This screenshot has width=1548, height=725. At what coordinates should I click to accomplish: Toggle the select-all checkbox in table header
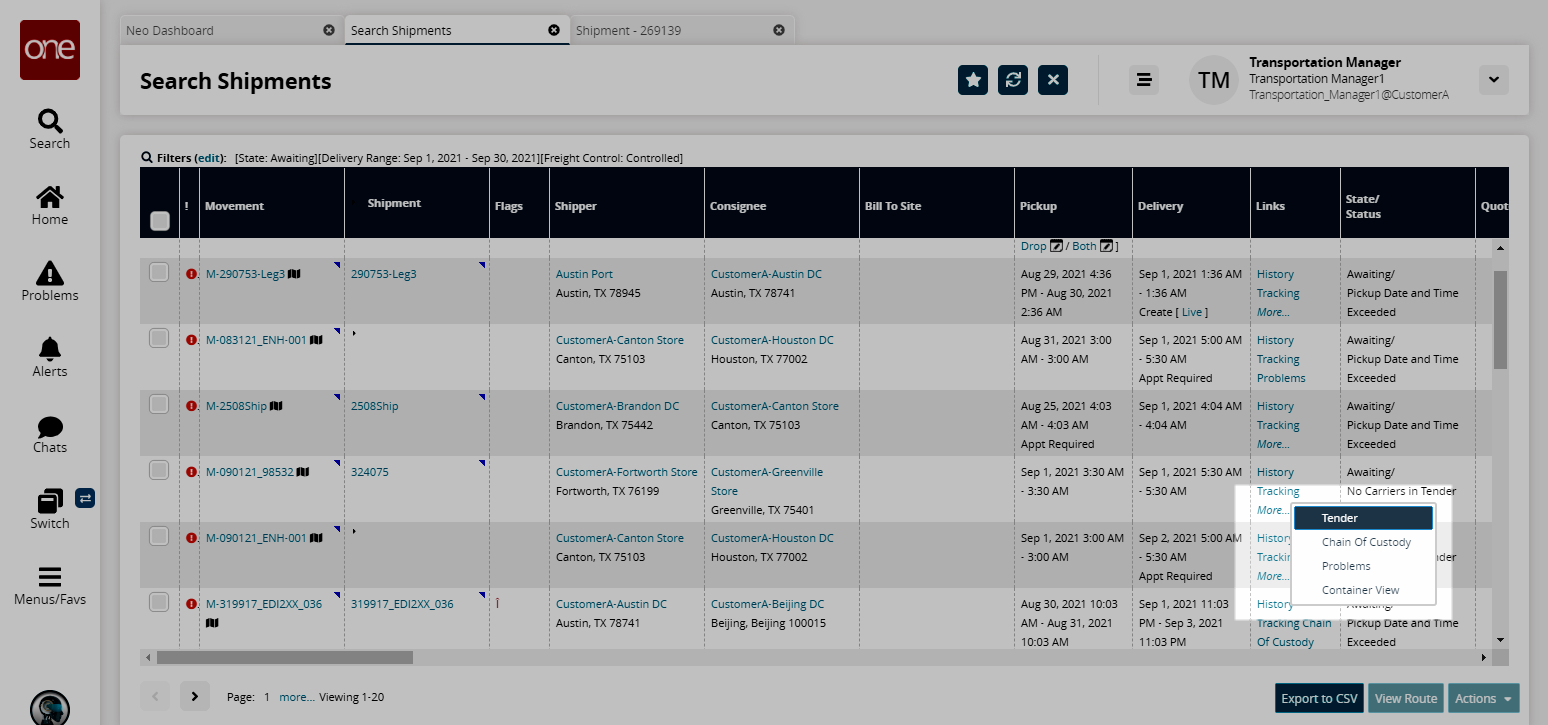point(160,221)
